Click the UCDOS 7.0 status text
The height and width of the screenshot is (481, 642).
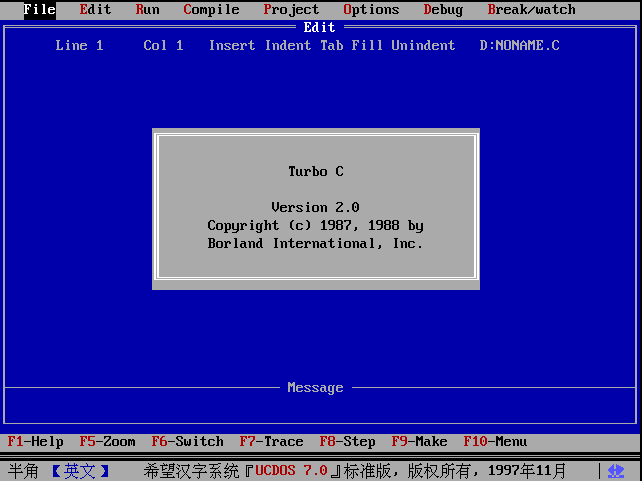coord(292,471)
